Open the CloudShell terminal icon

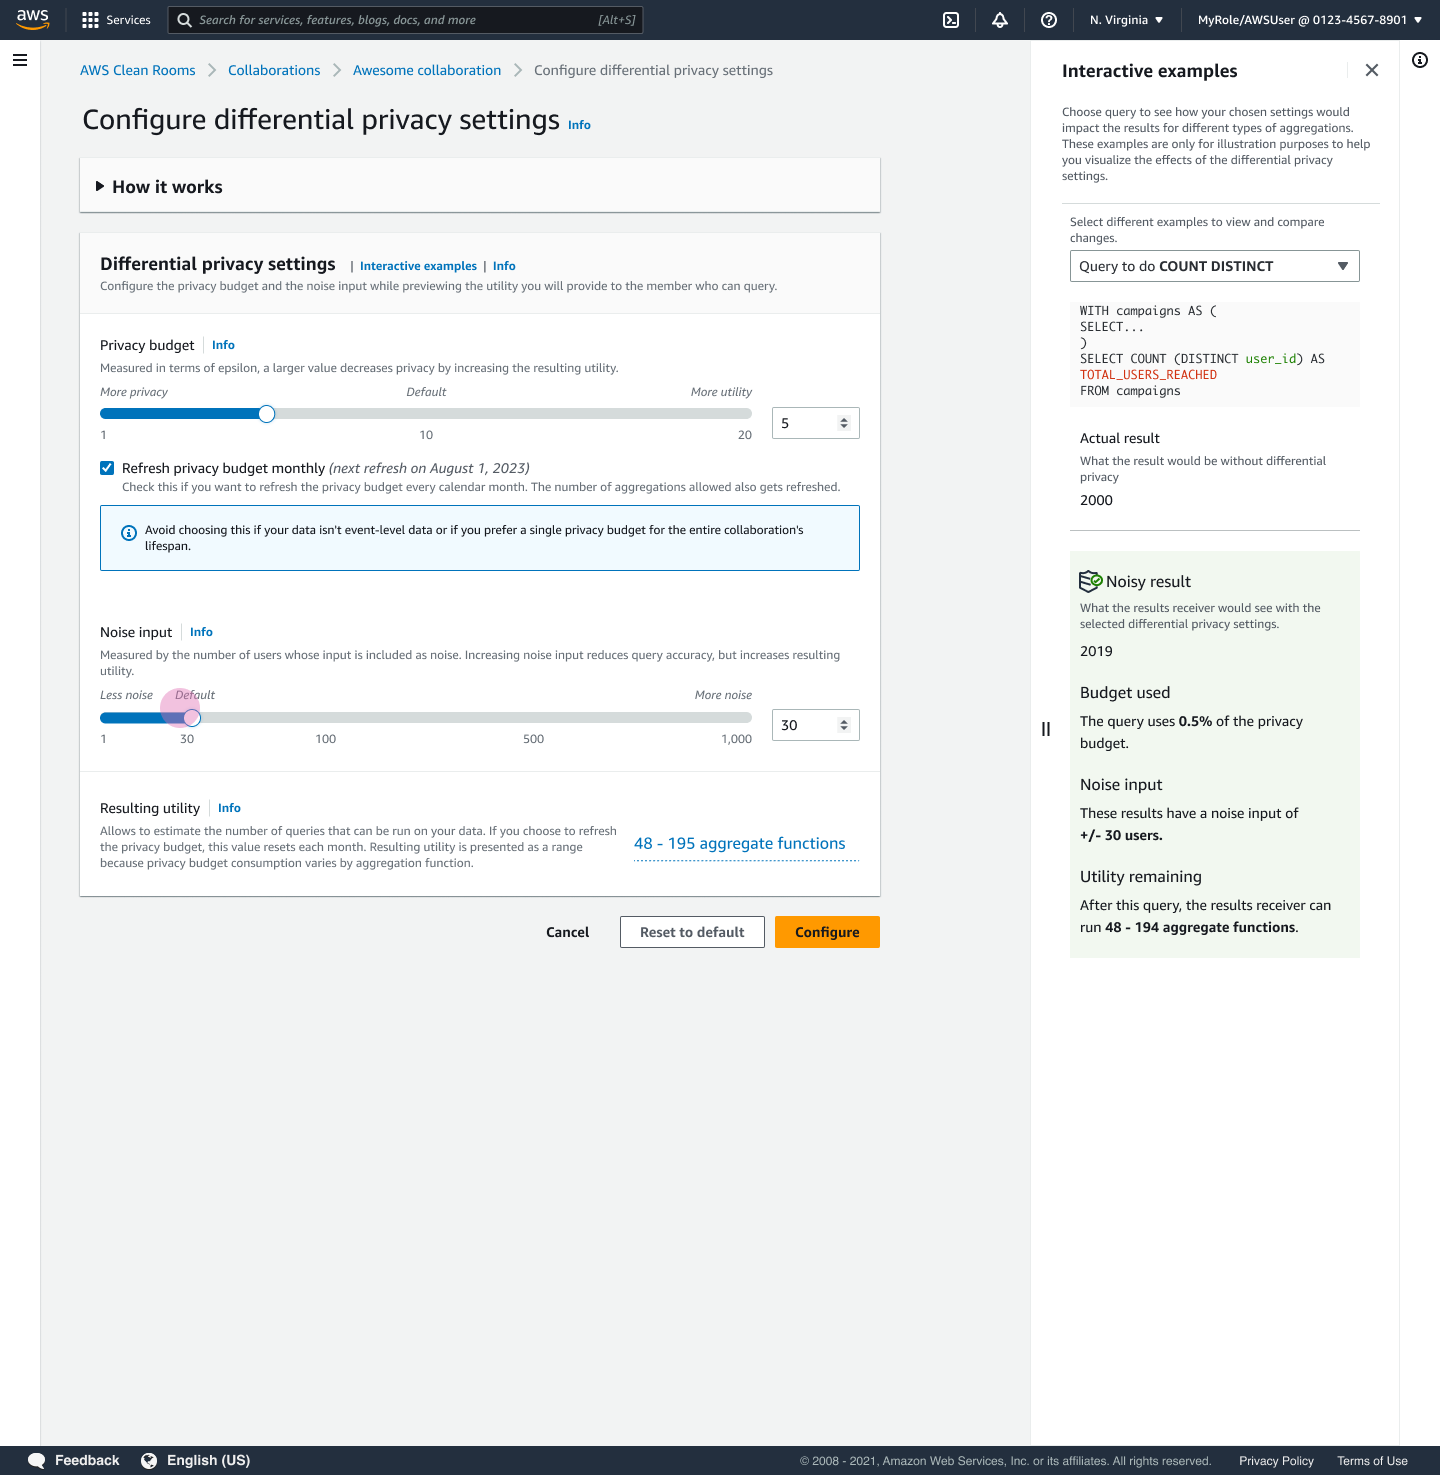[951, 20]
